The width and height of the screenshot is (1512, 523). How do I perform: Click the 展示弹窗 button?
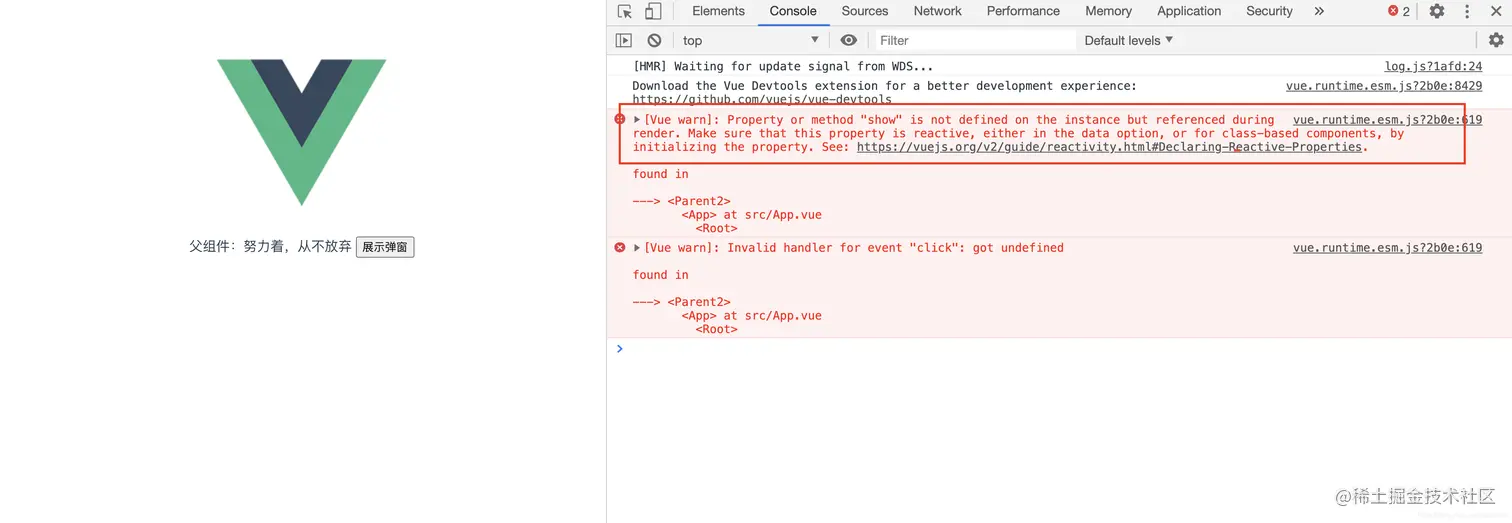pos(385,247)
